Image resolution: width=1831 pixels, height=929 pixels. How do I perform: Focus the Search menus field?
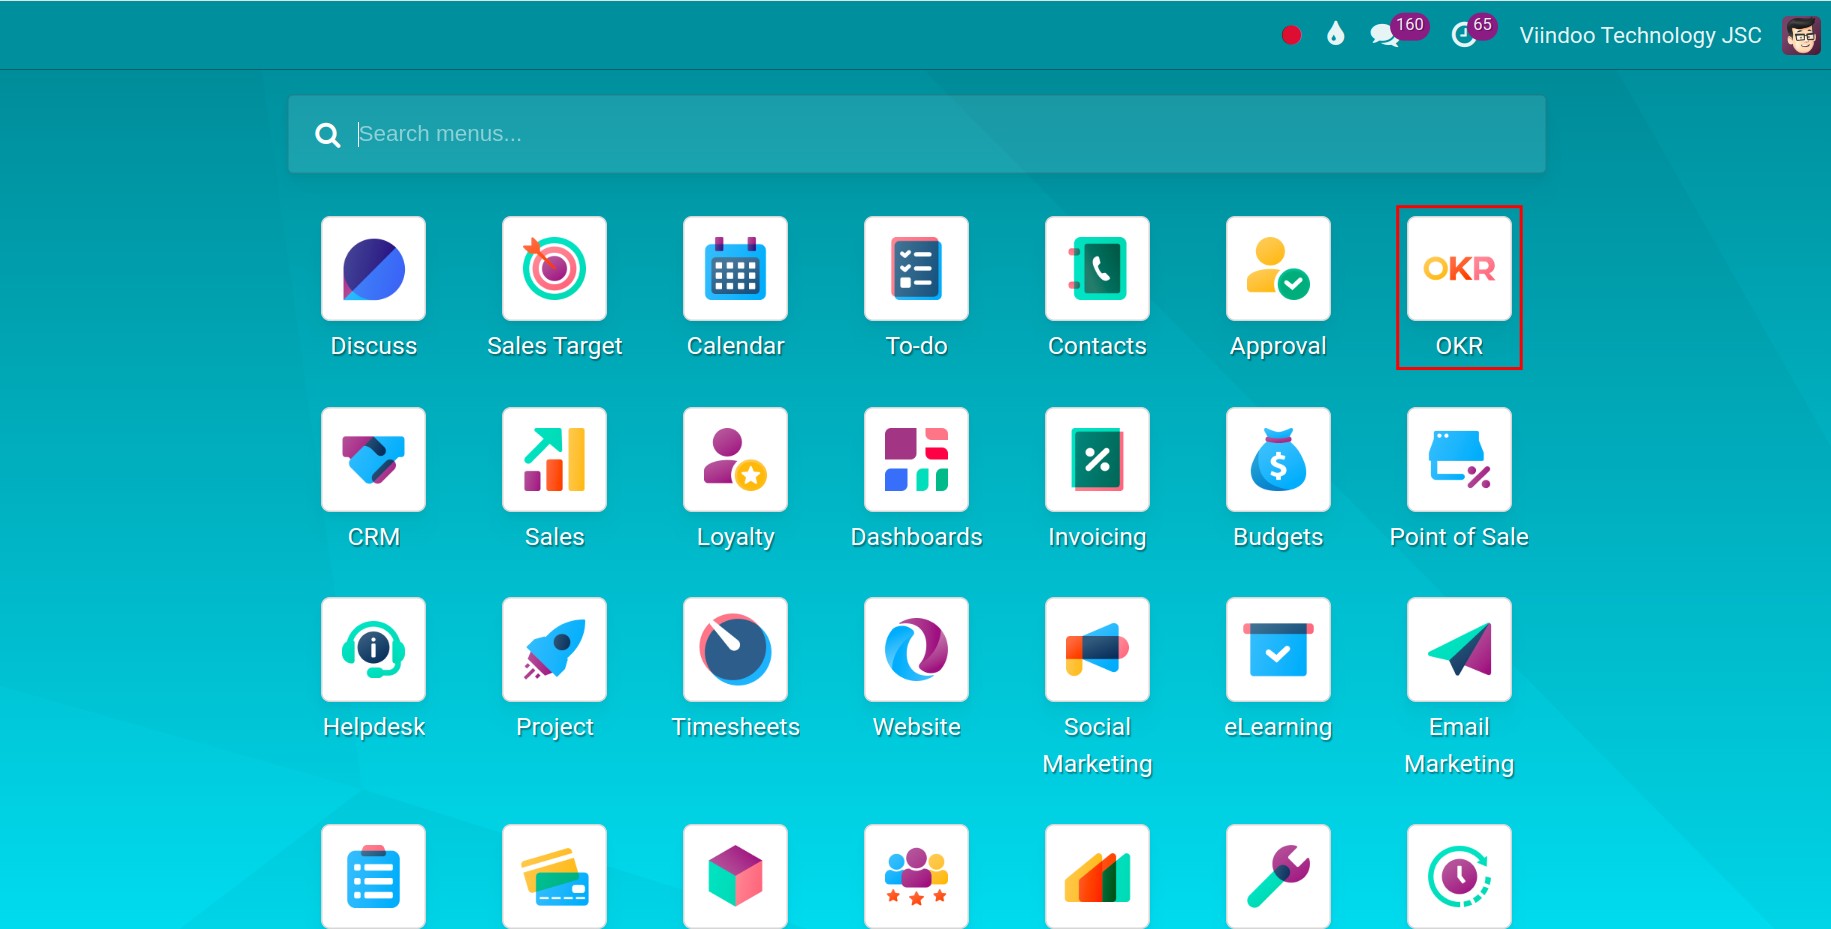pos(916,134)
